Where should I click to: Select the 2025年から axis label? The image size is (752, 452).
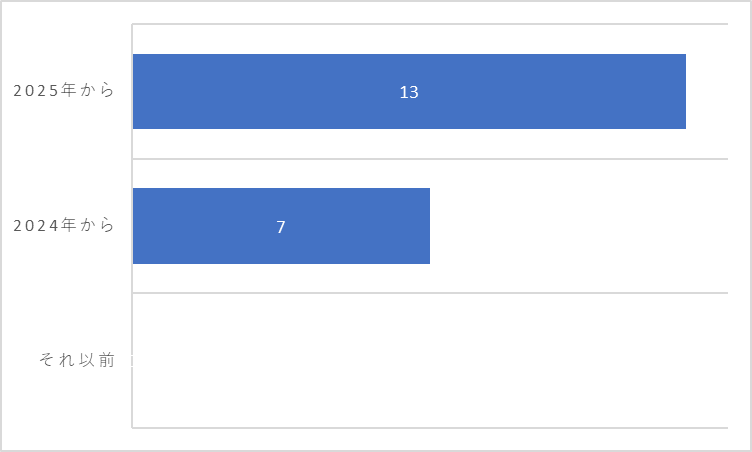click(x=64, y=90)
